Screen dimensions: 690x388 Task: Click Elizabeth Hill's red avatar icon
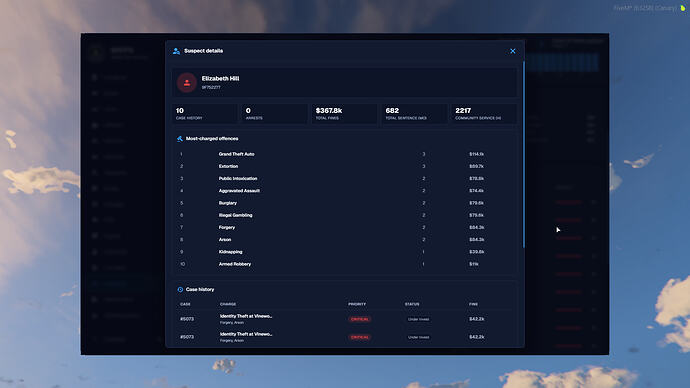(187, 83)
